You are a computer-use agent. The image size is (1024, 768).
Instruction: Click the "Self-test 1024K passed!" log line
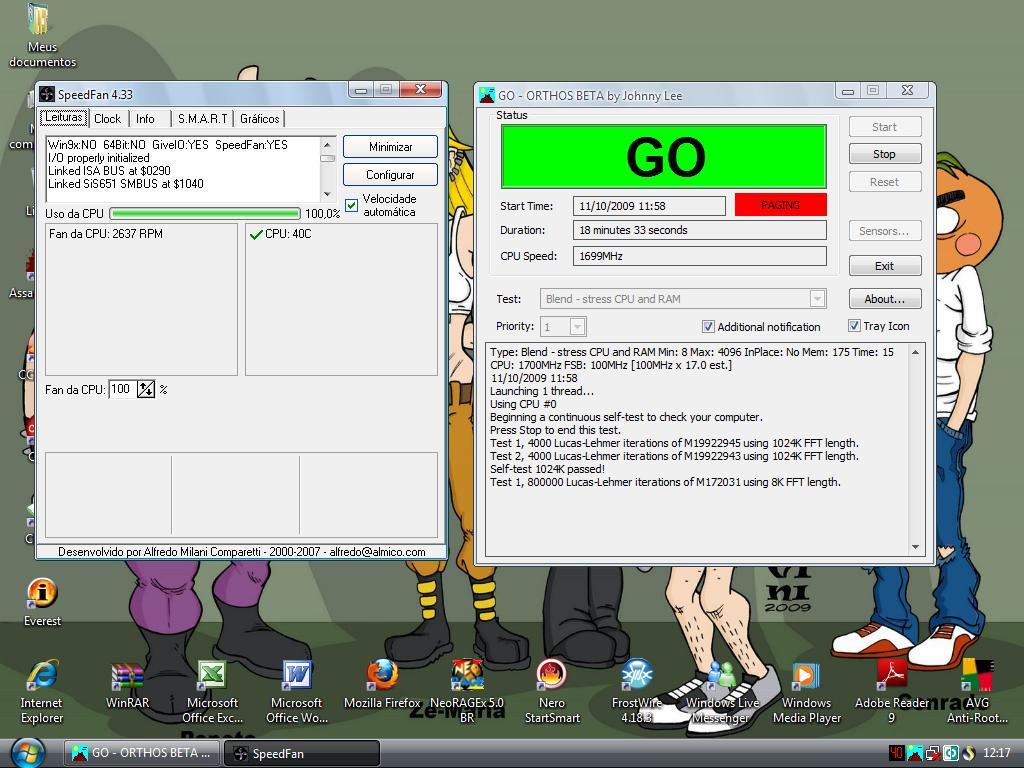click(x=547, y=469)
